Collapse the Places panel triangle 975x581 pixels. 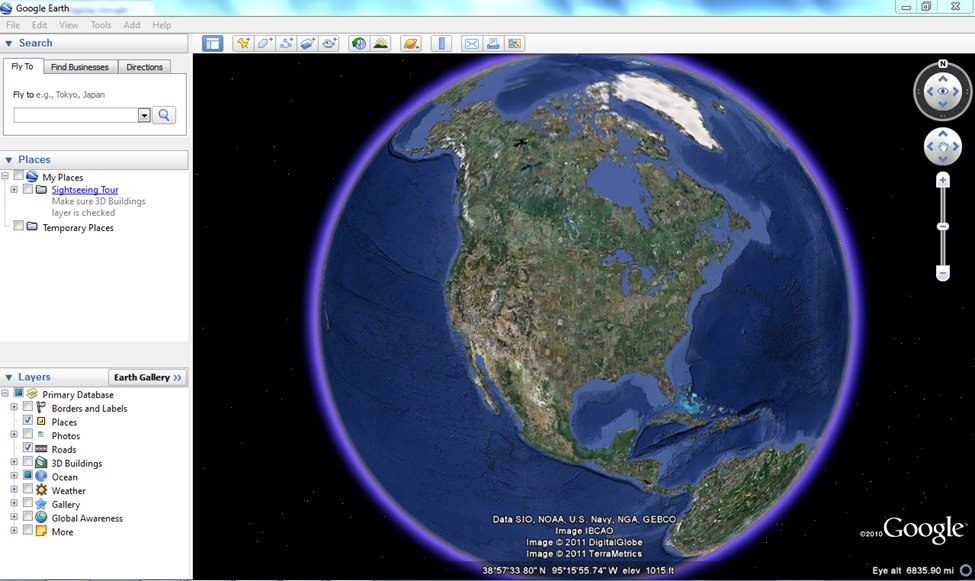click(x=9, y=160)
